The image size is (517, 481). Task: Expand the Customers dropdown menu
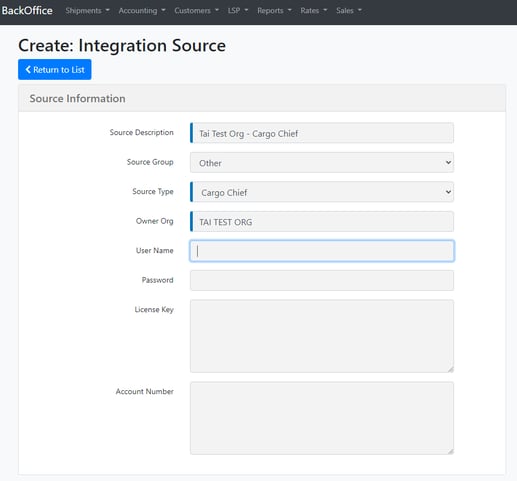197,11
